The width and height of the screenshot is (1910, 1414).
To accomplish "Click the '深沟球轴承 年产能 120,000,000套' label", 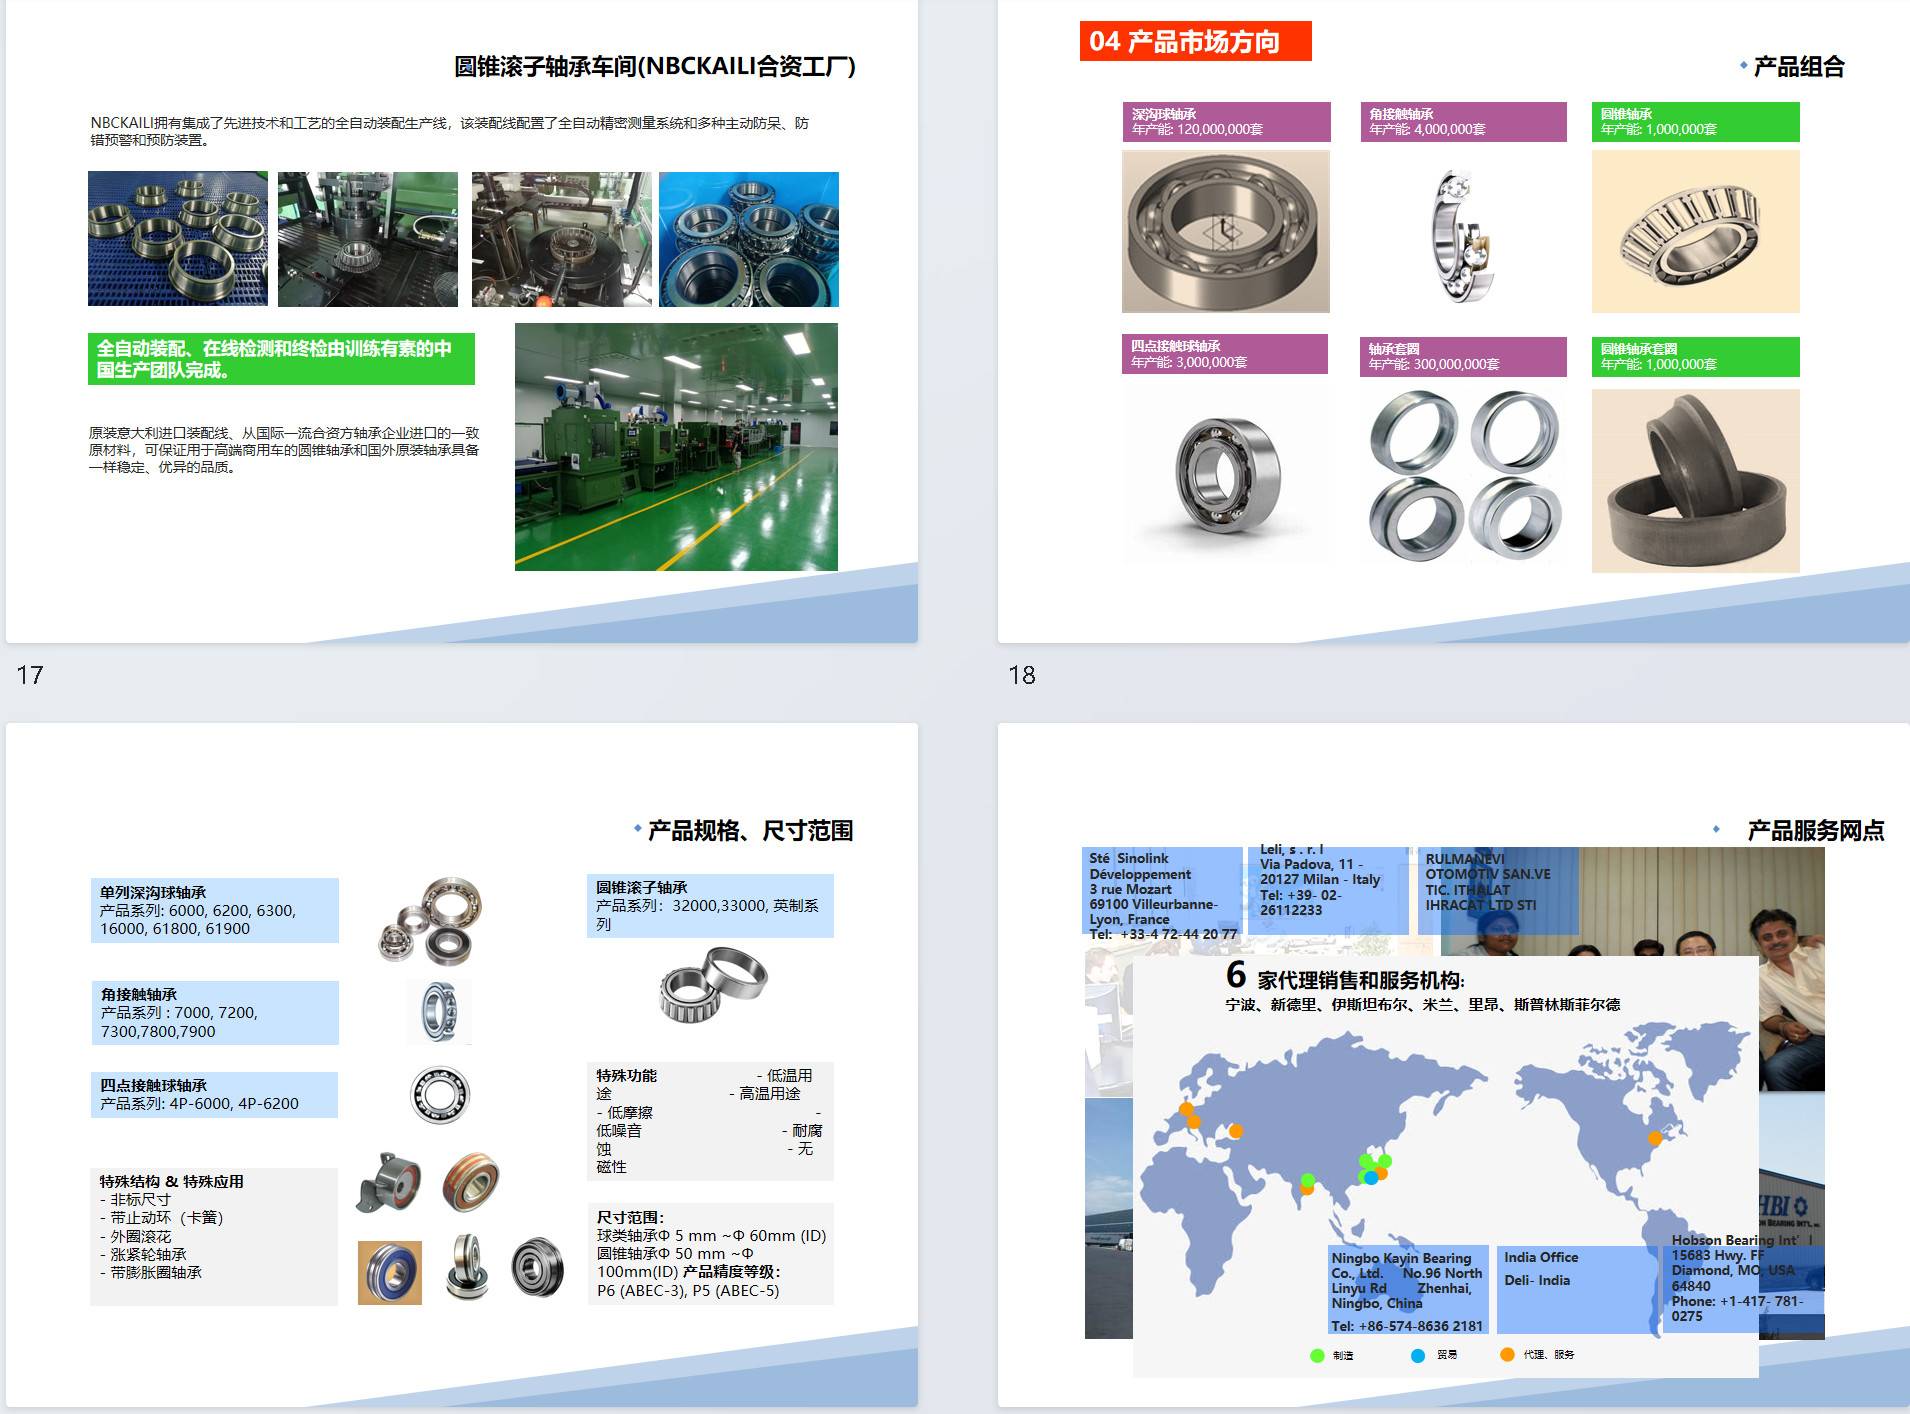I will pos(1226,122).
